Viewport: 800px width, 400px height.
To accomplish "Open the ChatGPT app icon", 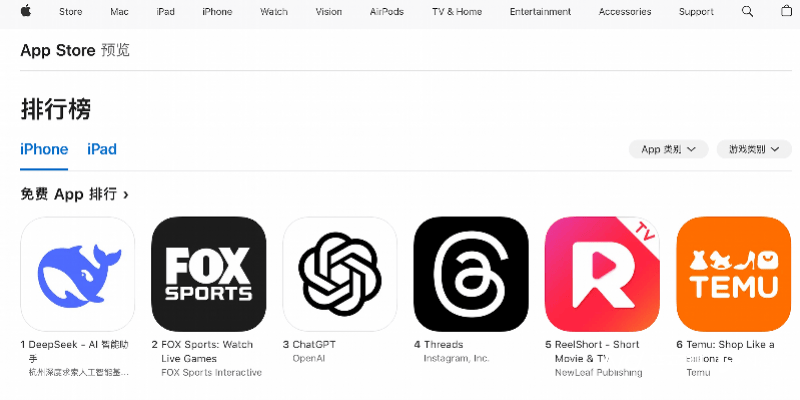I will coord(340,274).
